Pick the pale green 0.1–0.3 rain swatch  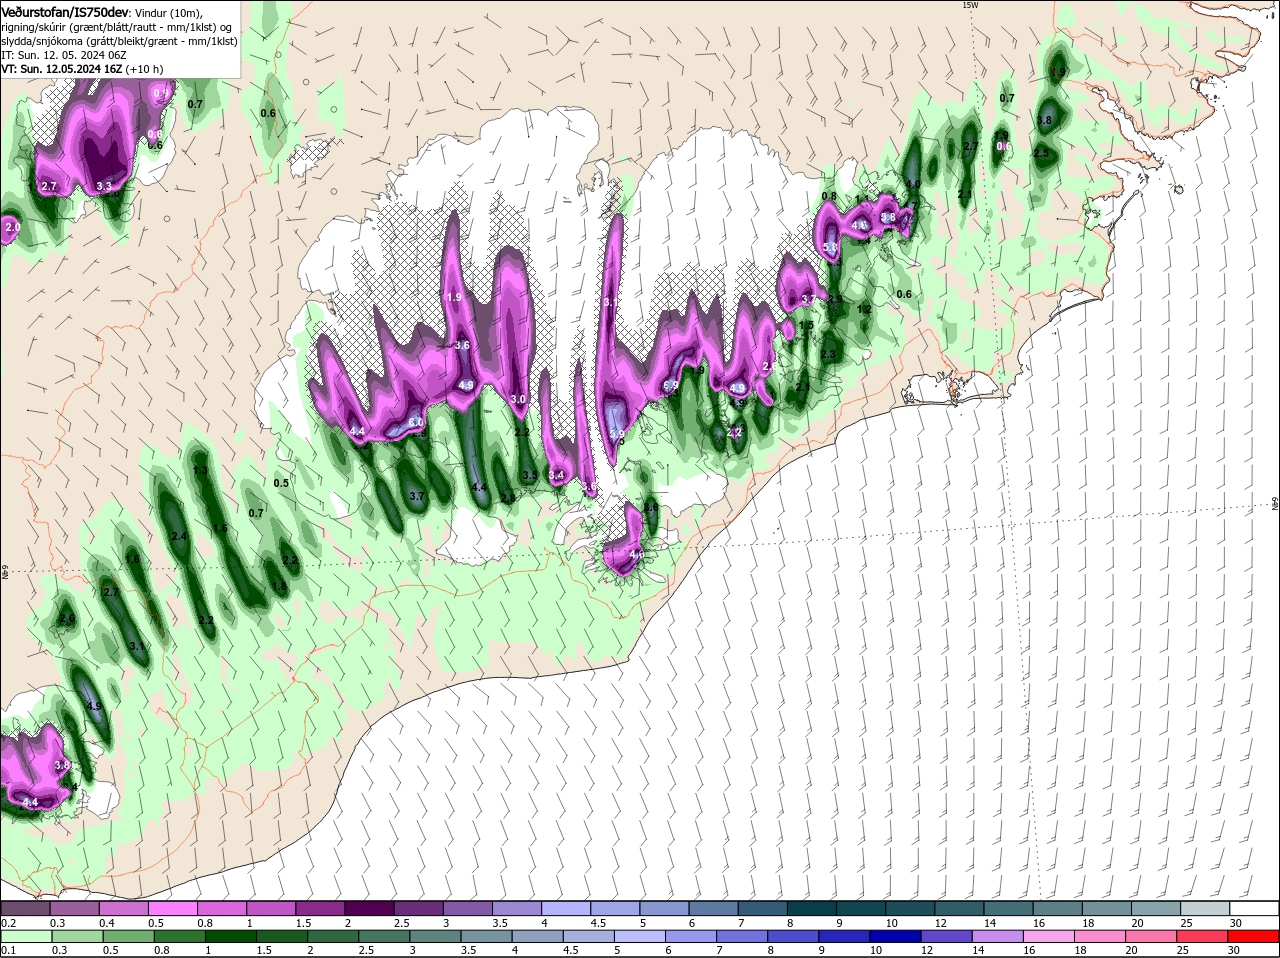(24, 937)
